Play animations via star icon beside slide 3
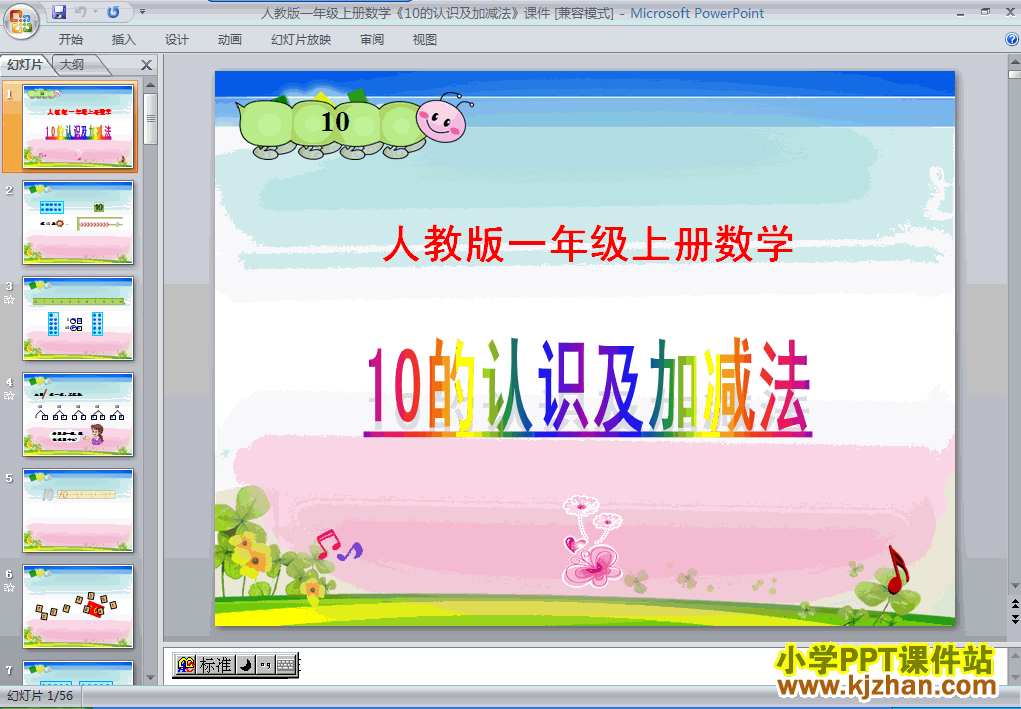 [x=9, y=300]
